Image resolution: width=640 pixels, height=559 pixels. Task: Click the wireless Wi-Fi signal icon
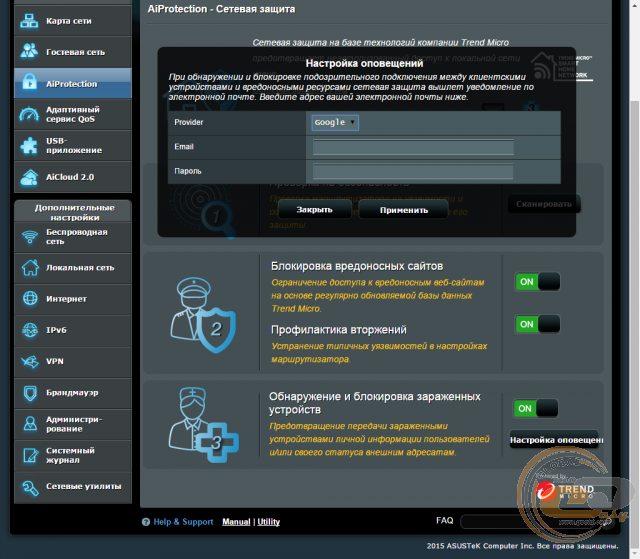[x=30, y=237]
